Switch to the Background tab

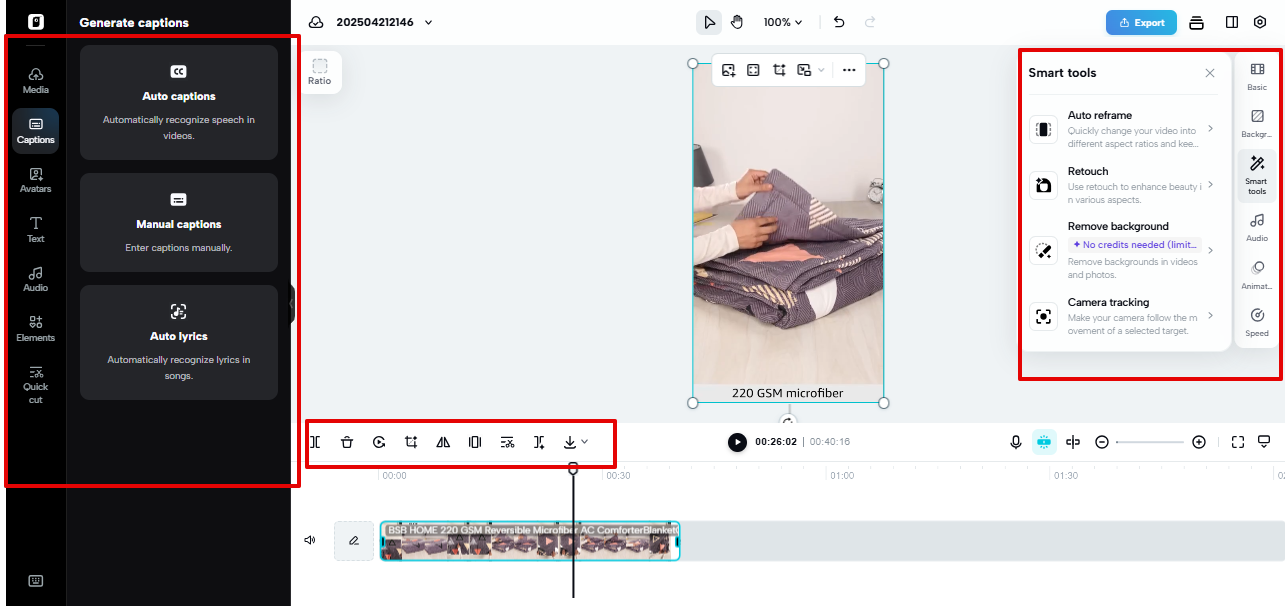[x=1257, y=124]
